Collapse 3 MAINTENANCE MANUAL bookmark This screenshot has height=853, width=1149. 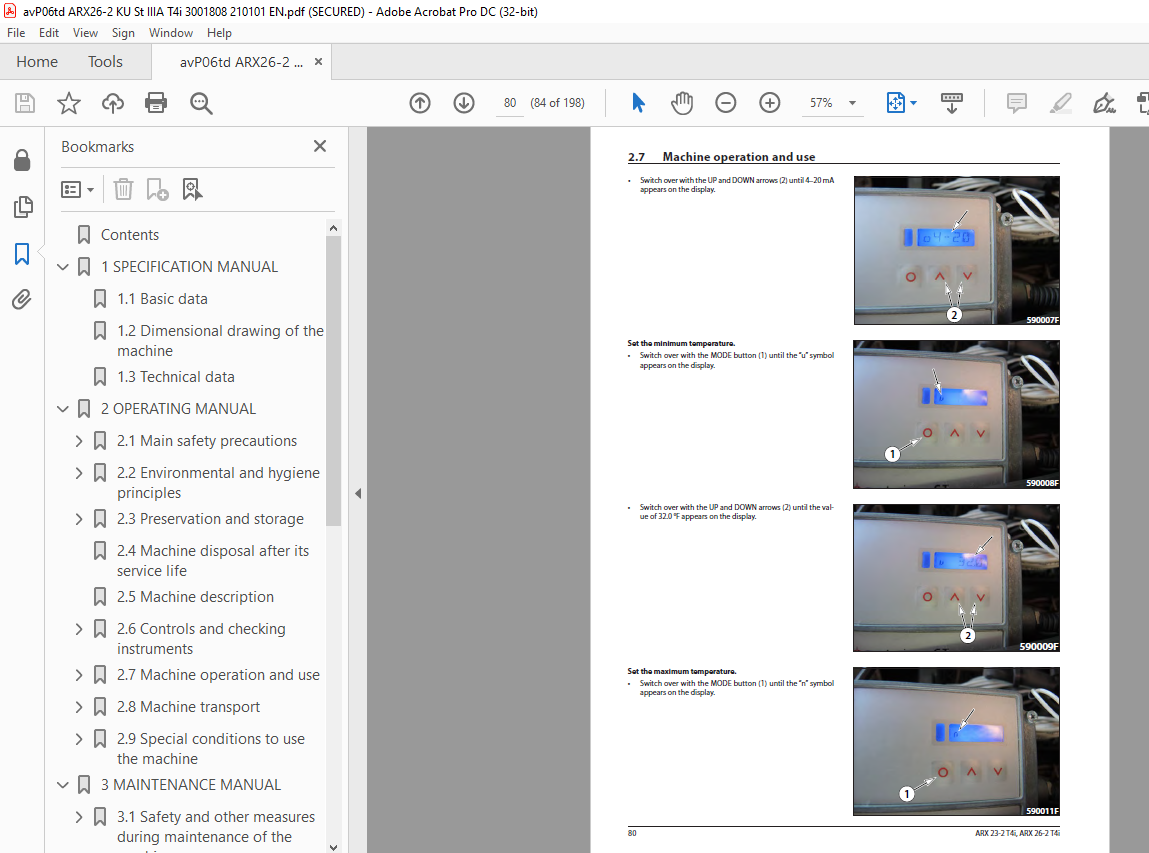coord(63,785)
